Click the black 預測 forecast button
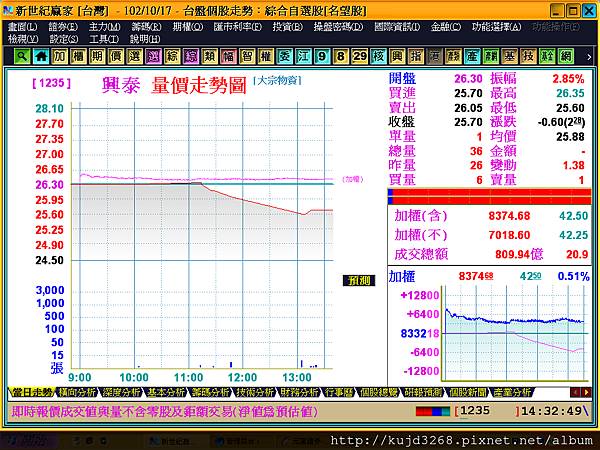This screenshot has width=600, height=450. point(359,280)
